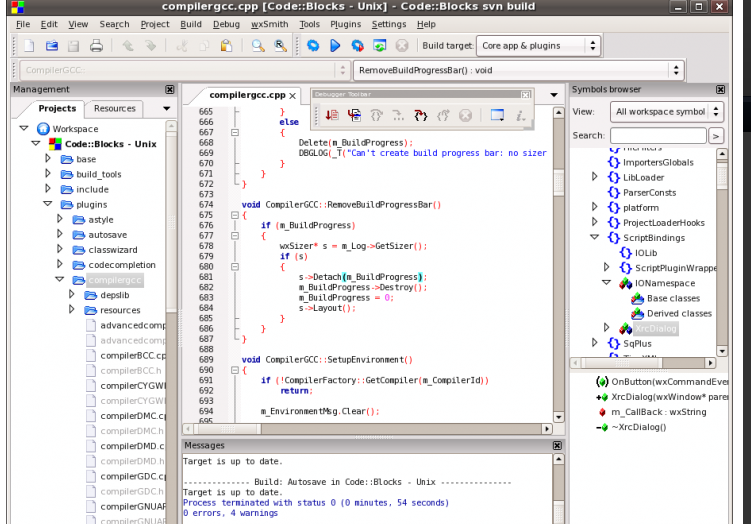Click the symbol search go button

pyautogui.click(x=716, y=136)
